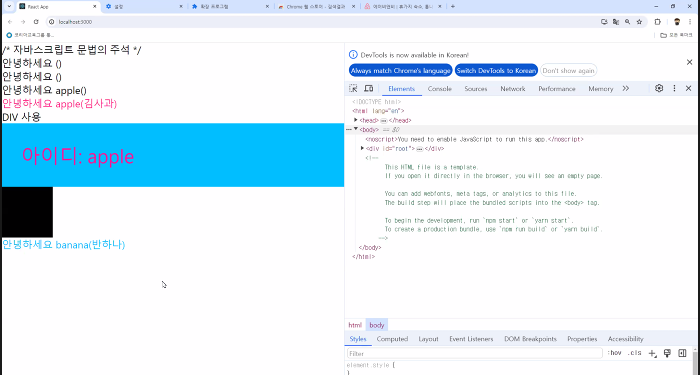
Task: Open the zoom magnifier in address bar
Action: pyautogui.click(x=628, y=21)
